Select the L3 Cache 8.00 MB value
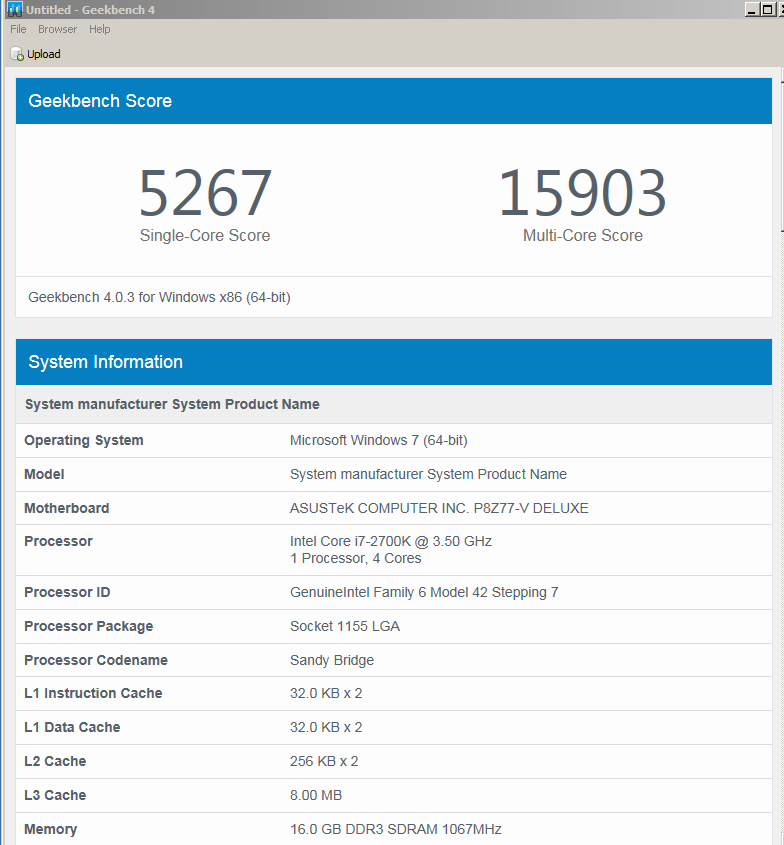This screenshot has height=845, width=784. [x=316, y=795]
